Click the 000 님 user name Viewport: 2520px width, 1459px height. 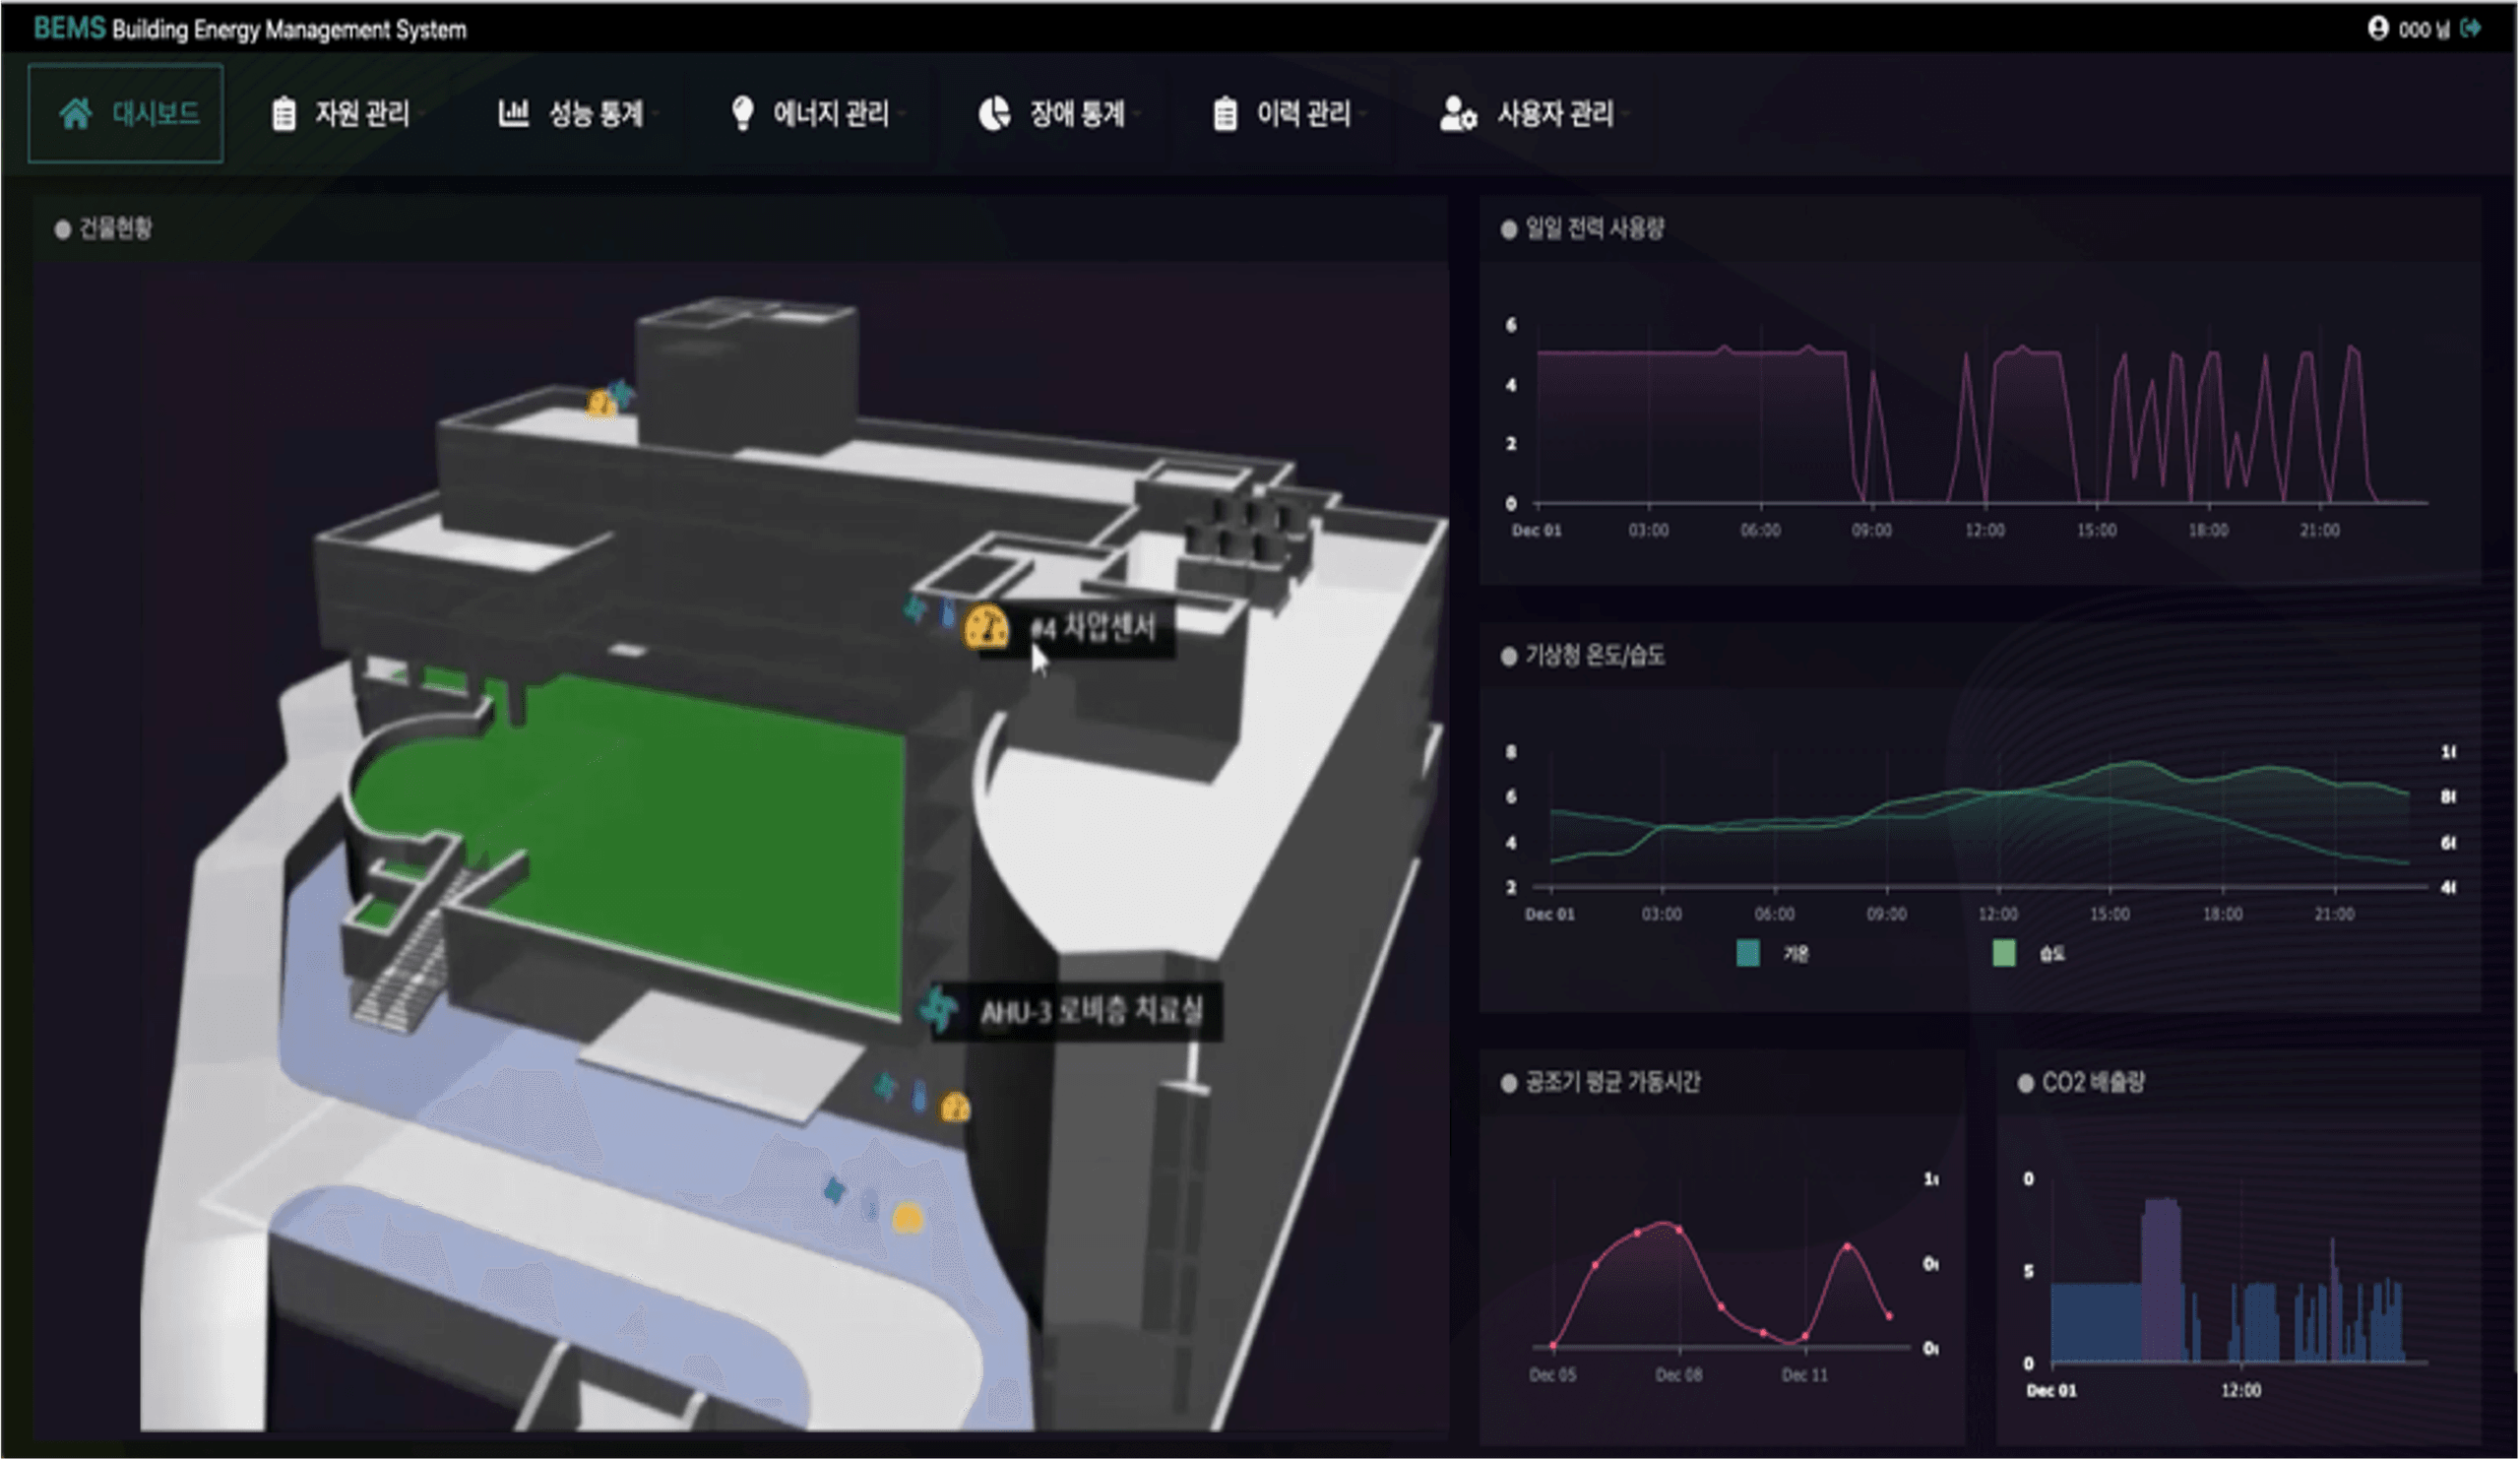2424,29
